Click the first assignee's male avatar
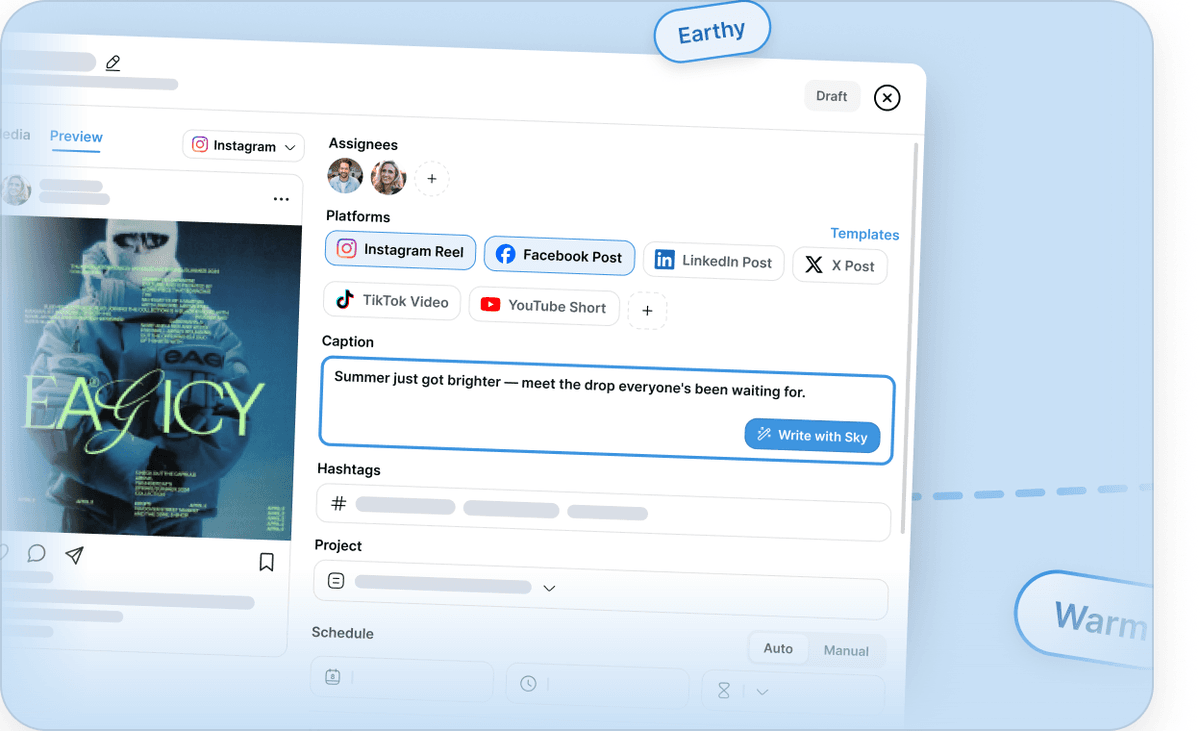Image resolution: width=1200 pixels, height=731 pixels. (345, 176)
